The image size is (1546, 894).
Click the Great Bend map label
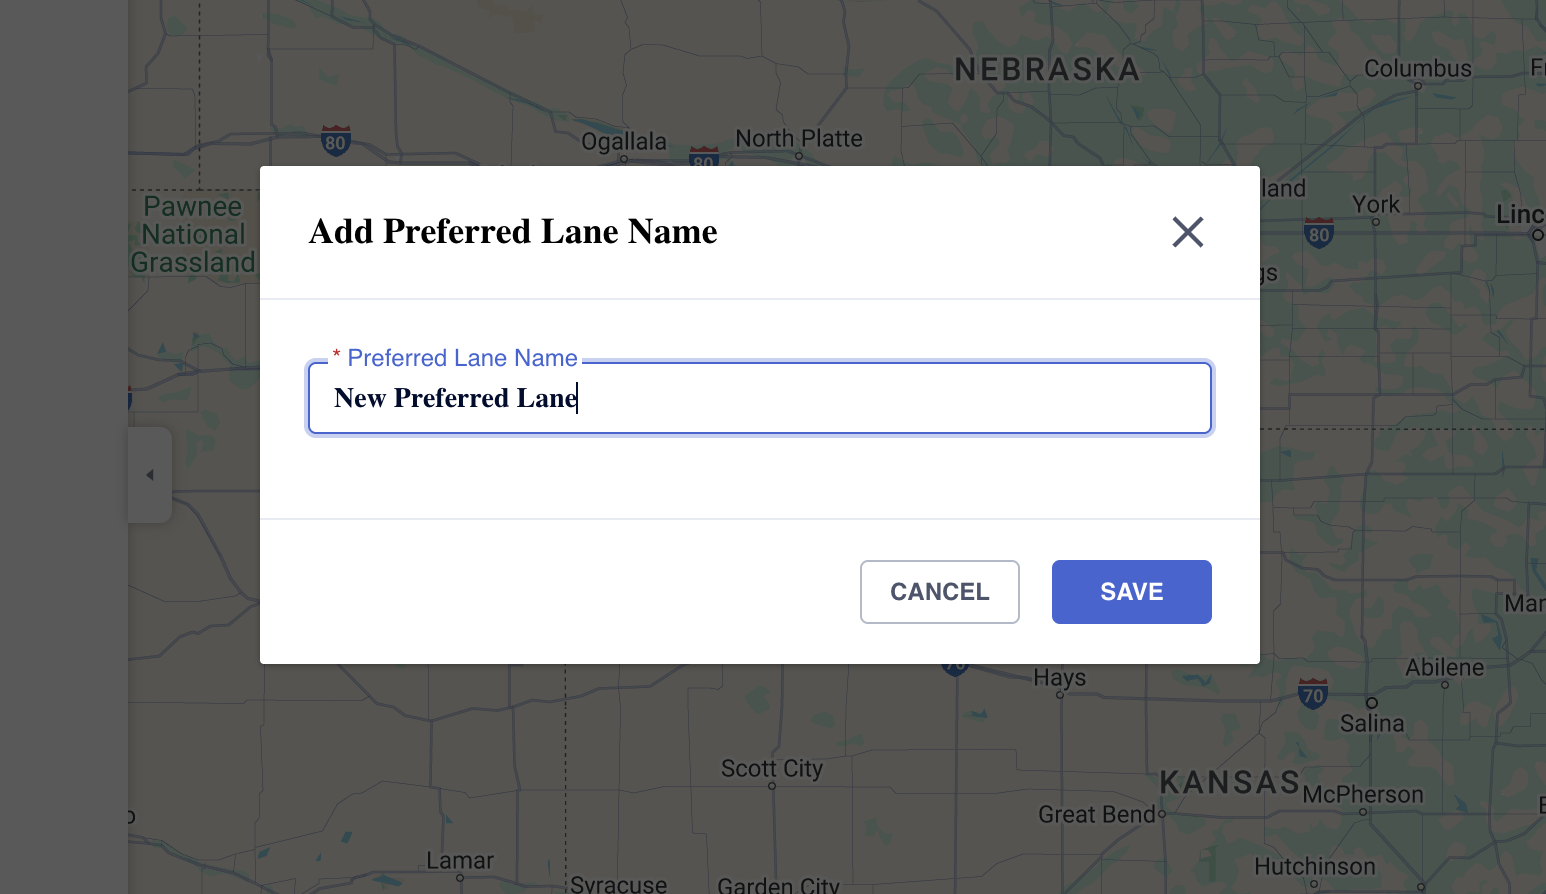pos(1096,815)
